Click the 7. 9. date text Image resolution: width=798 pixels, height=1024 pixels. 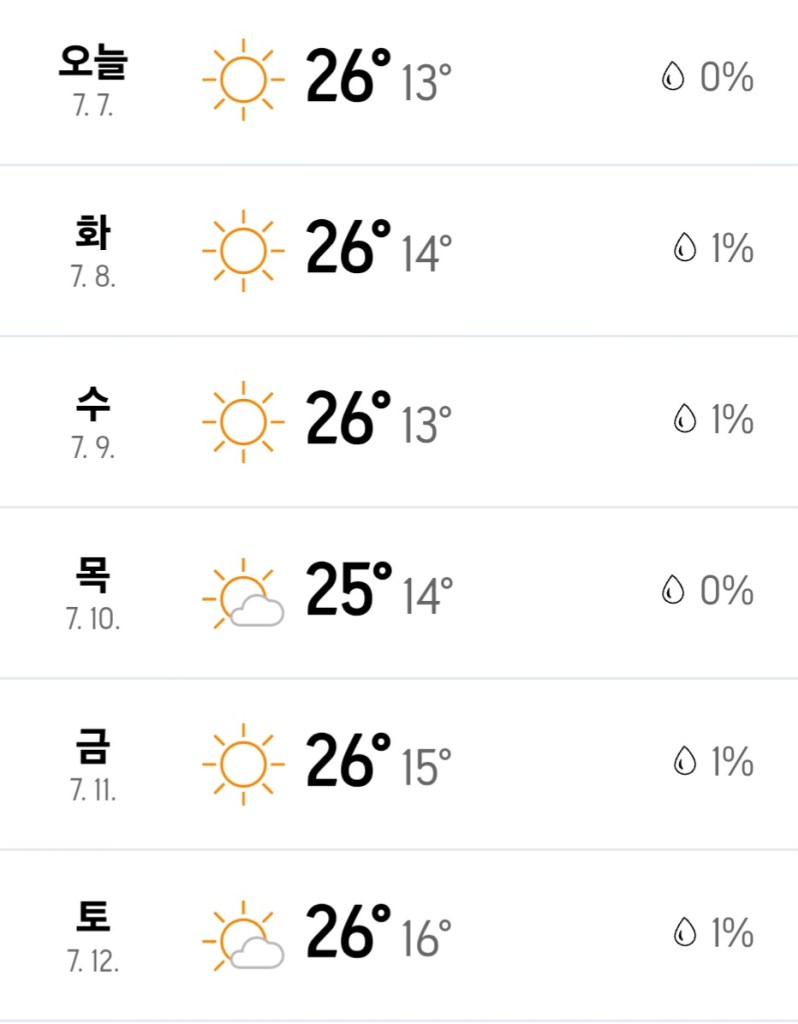click(x=93, y=449)
